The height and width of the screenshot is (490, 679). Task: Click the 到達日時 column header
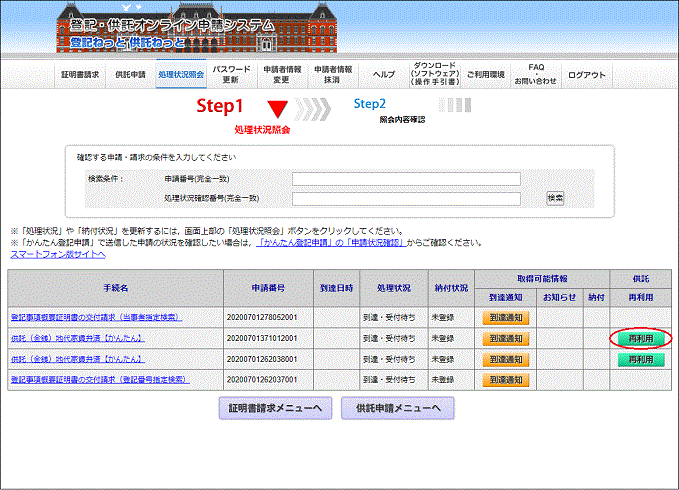pos(336,288)
